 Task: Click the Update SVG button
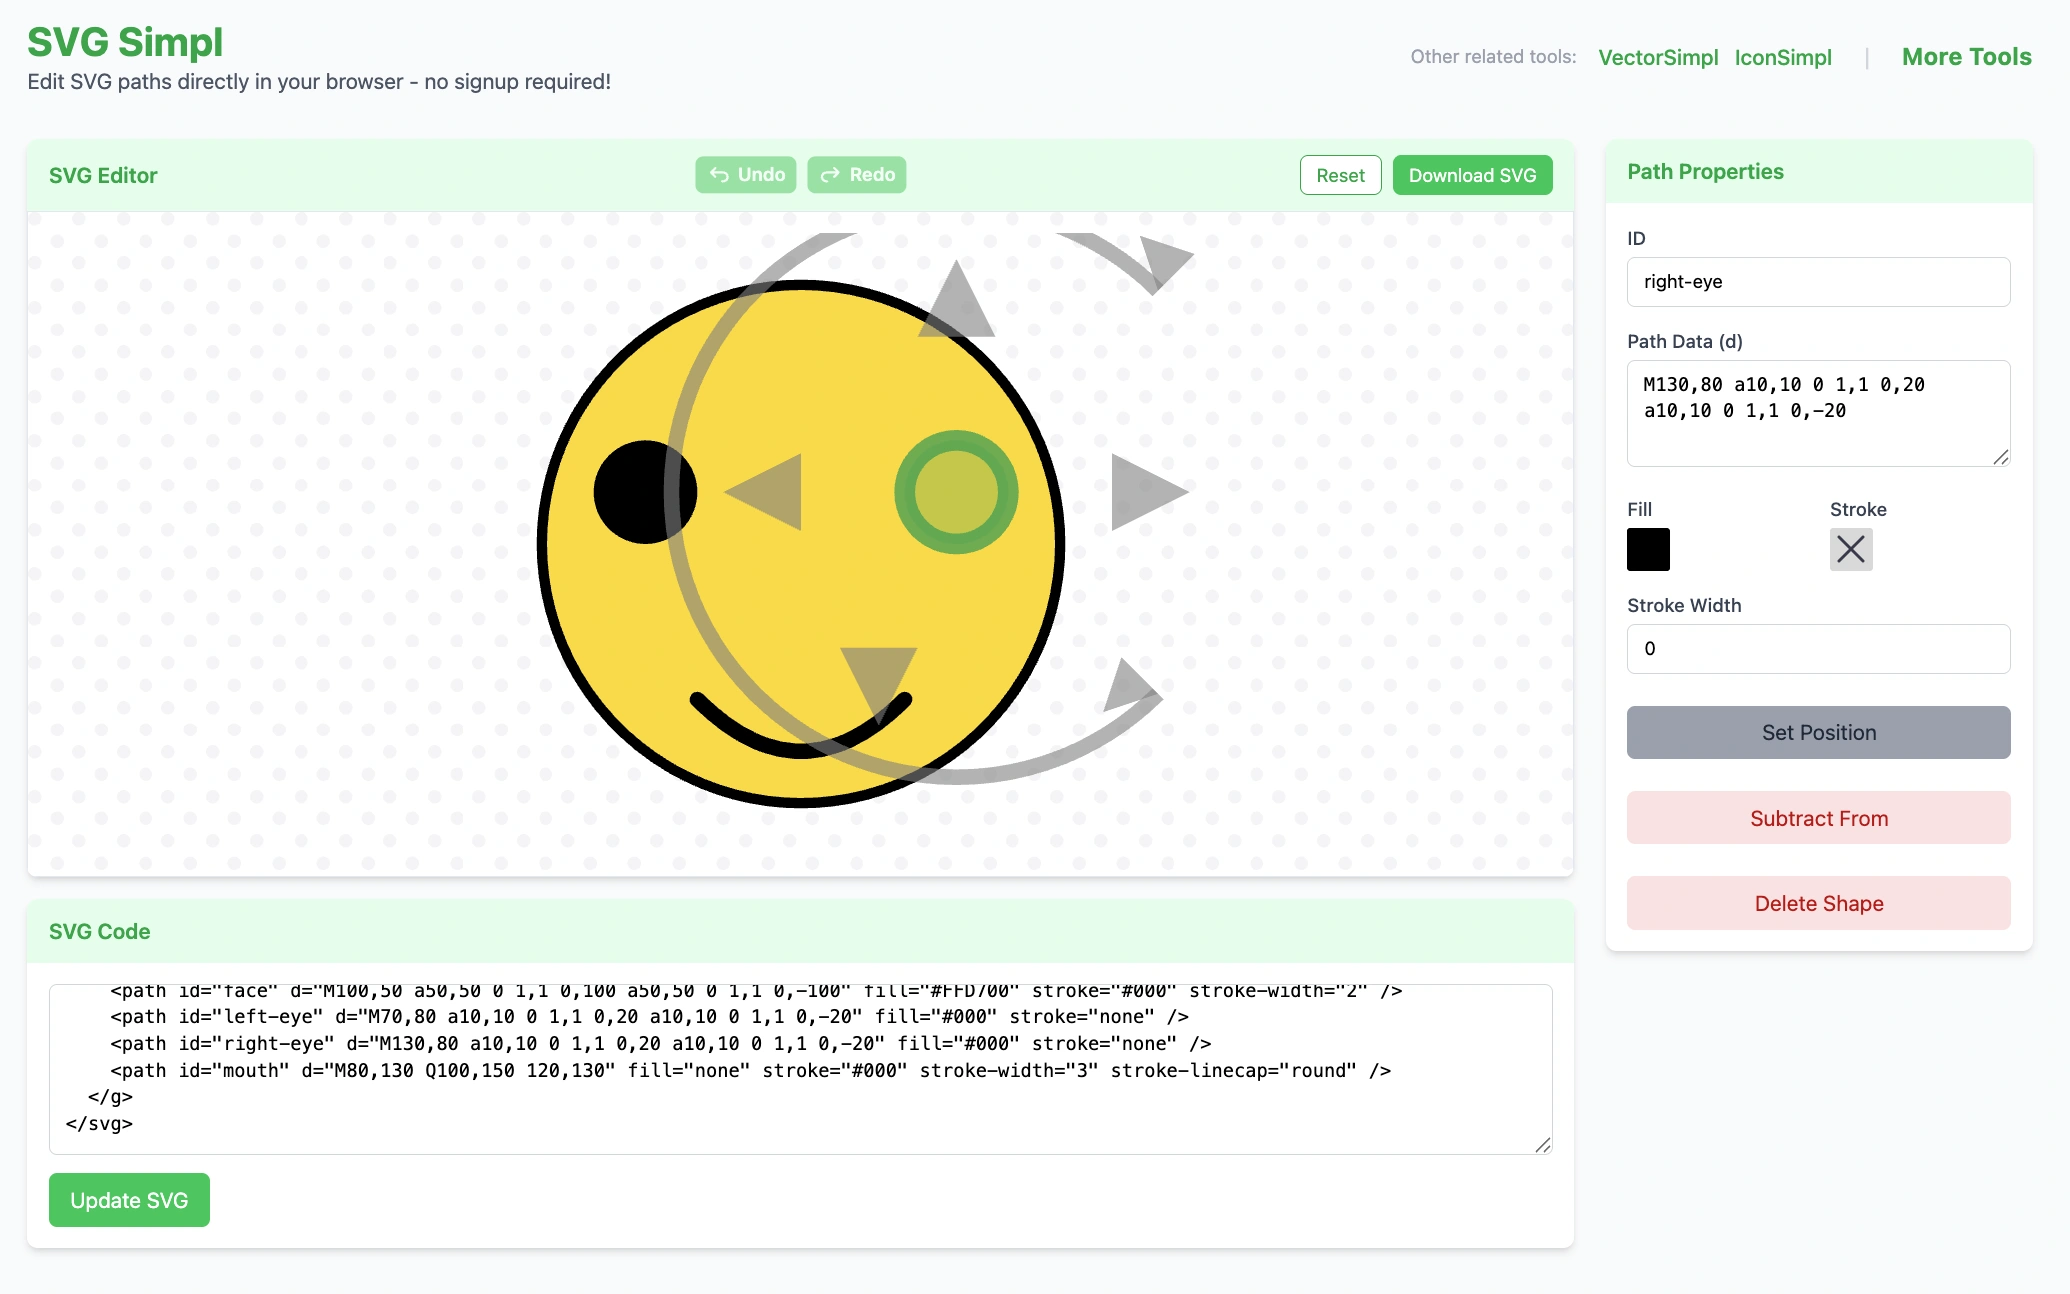coord(129,1200)
